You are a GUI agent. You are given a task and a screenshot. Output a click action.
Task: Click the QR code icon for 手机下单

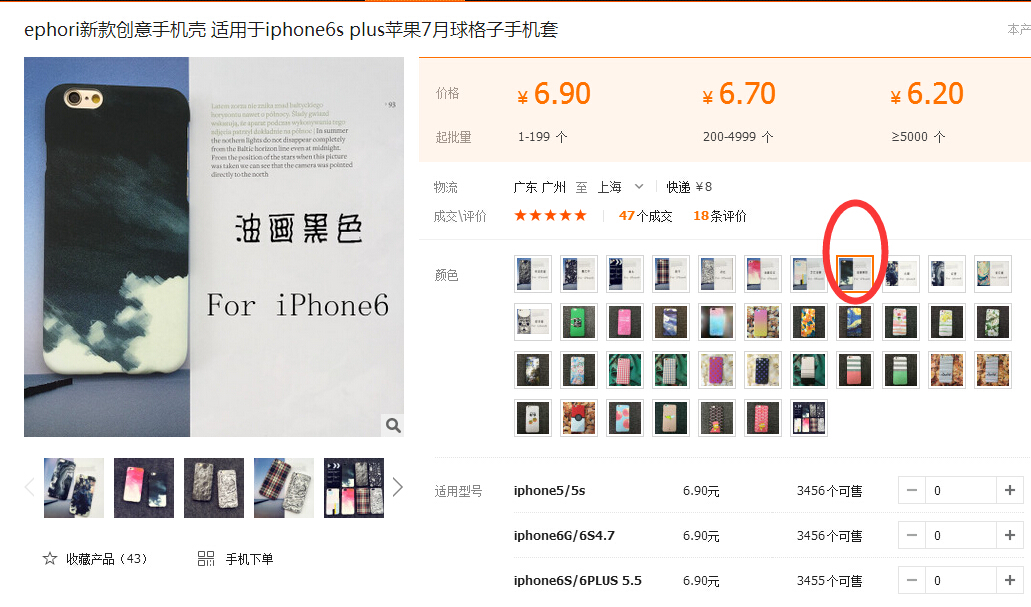click(x=206, y=559)
